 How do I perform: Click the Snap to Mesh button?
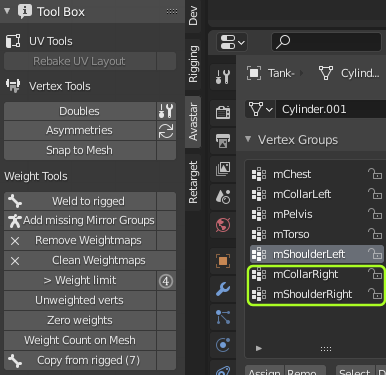(x=80, y=150)
